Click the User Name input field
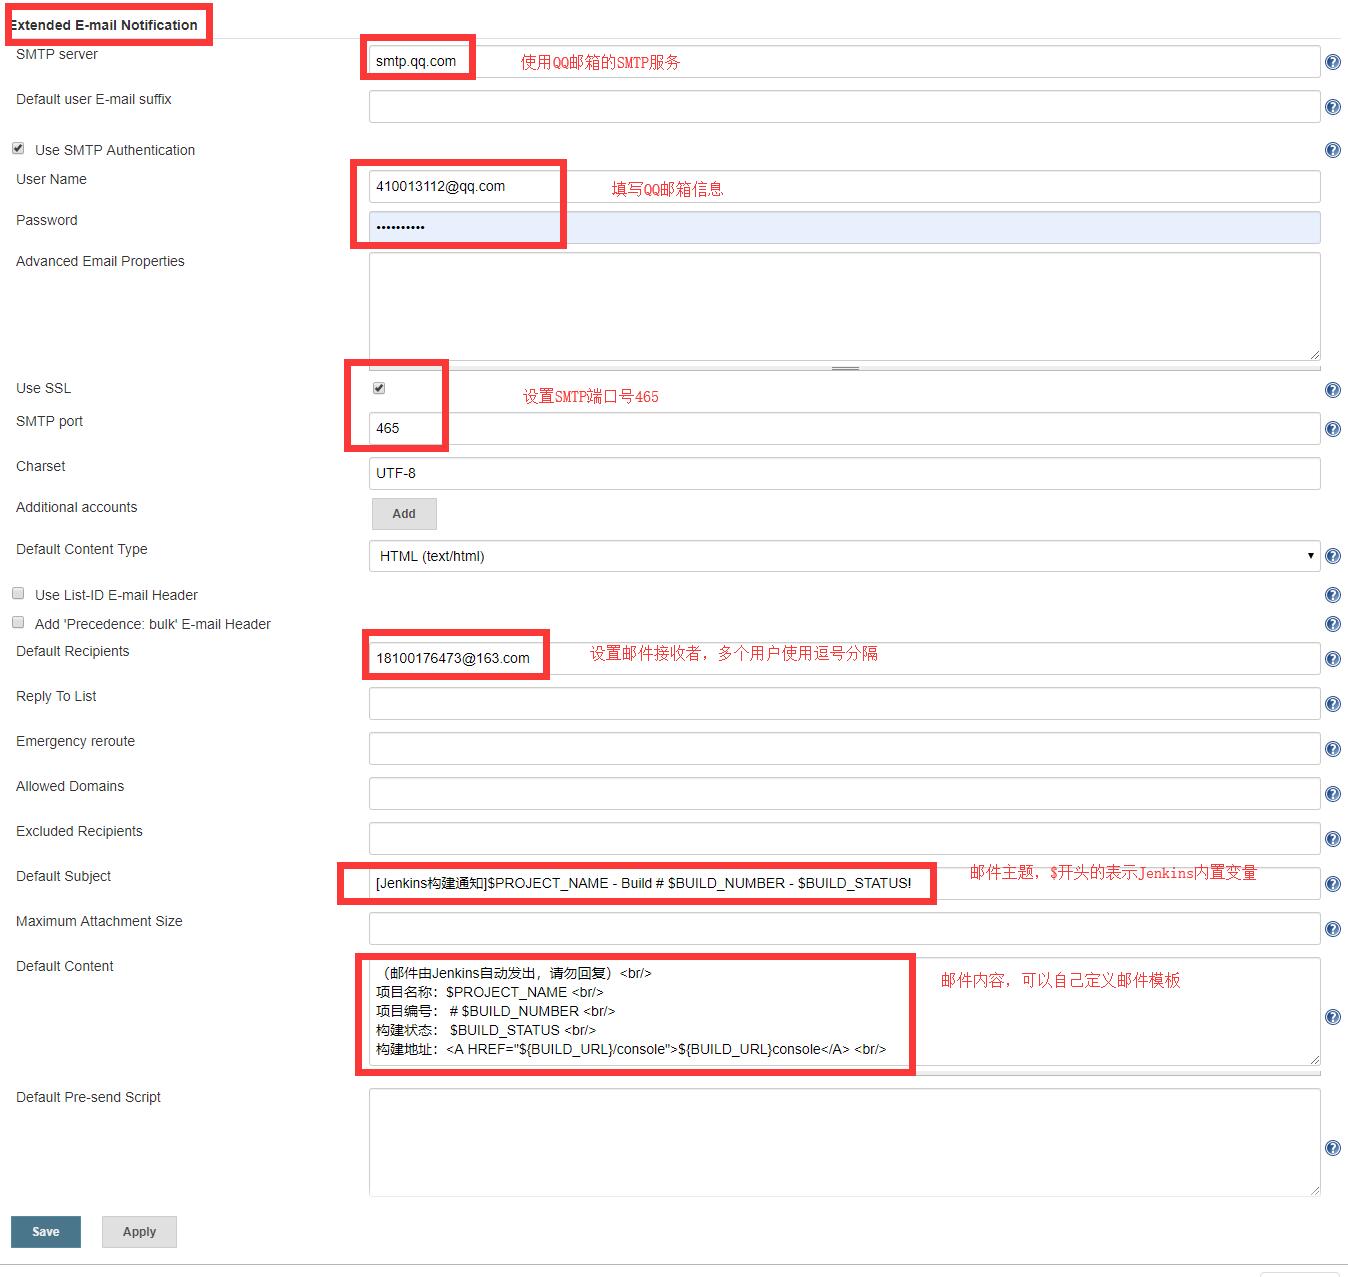Screen dimensions: 1348x1277 (844, 186)
